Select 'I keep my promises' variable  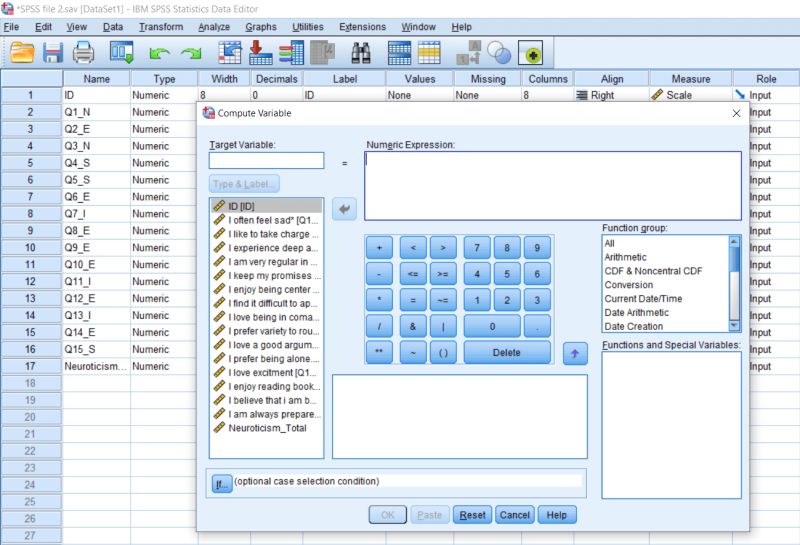(266, 276)
